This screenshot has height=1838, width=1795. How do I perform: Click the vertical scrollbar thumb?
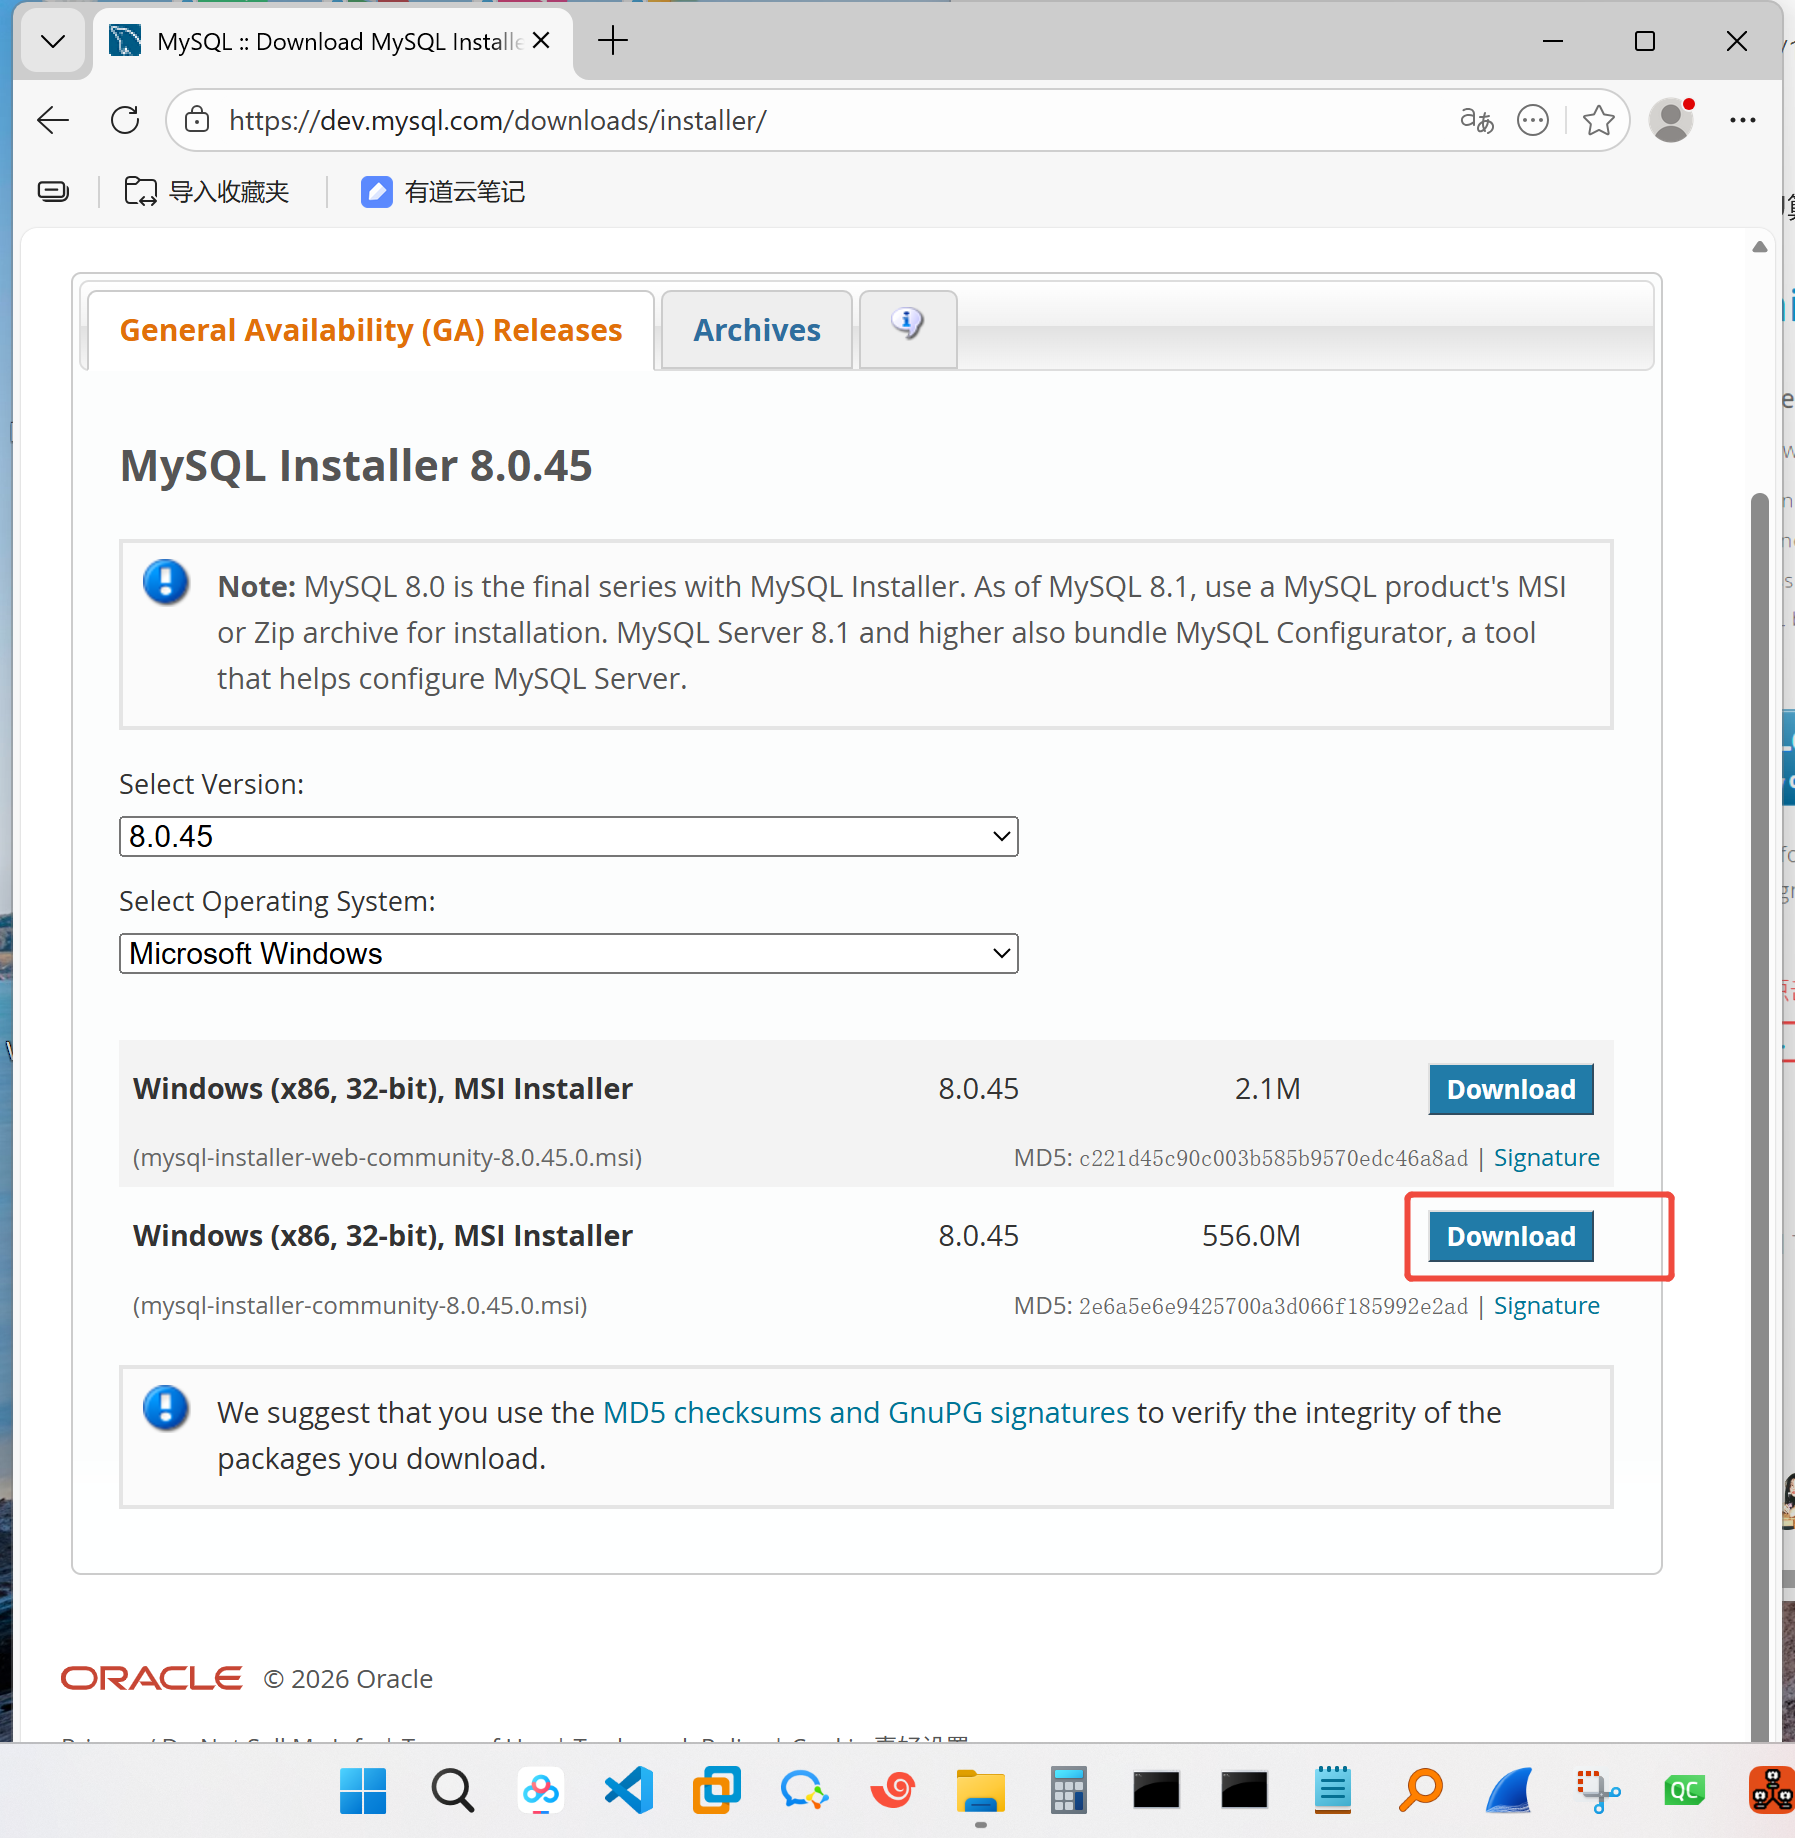[1760, 1115]
